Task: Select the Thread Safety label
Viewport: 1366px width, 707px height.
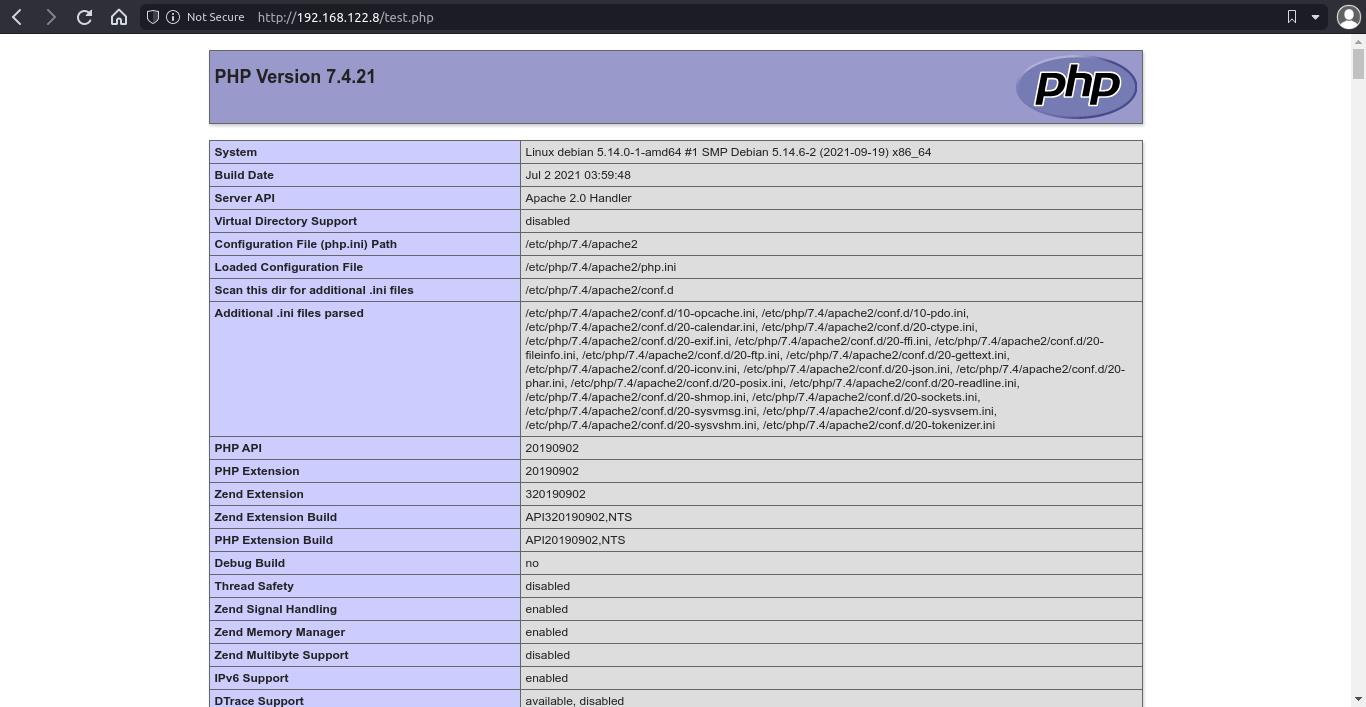Action: coord(254,586)
